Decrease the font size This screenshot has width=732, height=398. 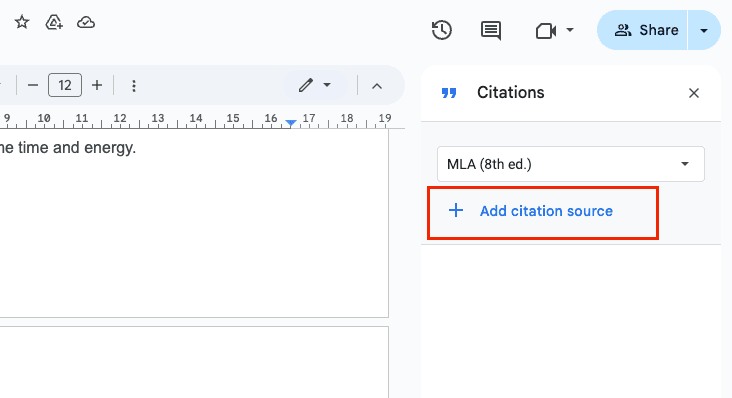[33, 85]
